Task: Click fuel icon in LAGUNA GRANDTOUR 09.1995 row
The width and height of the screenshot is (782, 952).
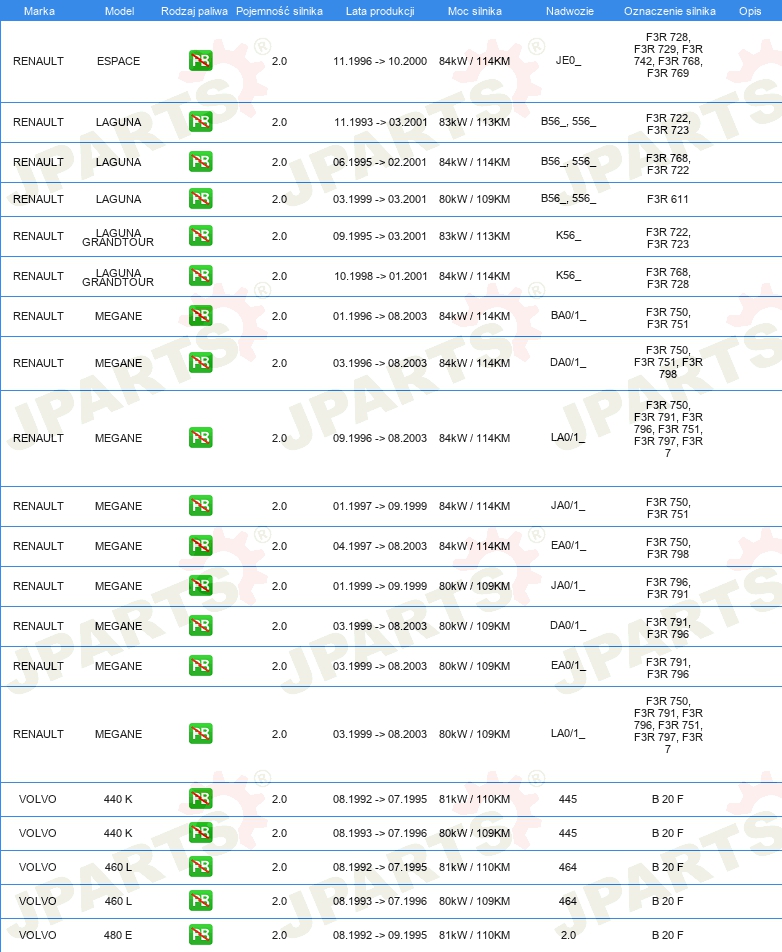Action: 200,236
